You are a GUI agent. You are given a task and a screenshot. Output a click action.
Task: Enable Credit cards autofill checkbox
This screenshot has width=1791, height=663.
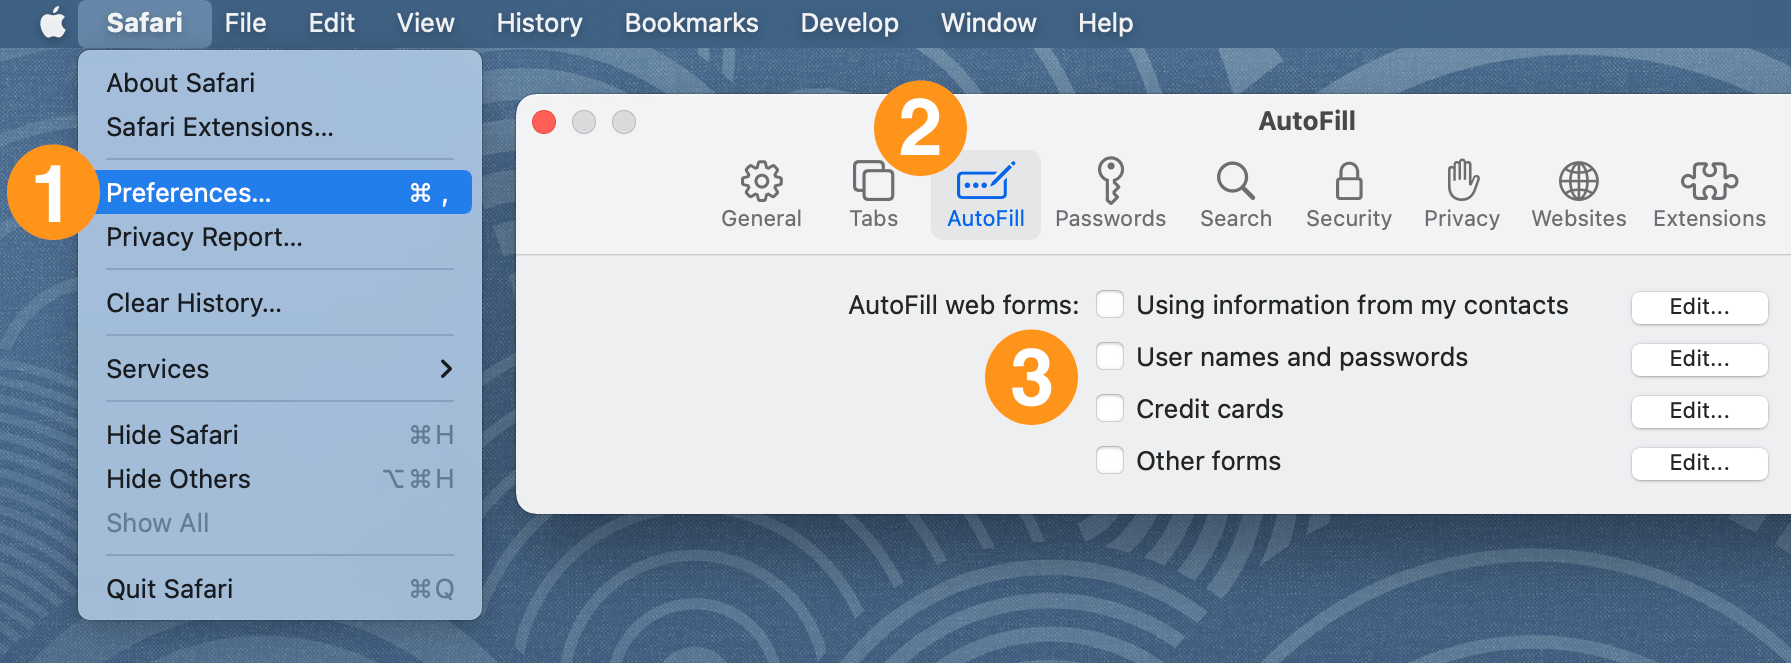tap(1110, 408)
